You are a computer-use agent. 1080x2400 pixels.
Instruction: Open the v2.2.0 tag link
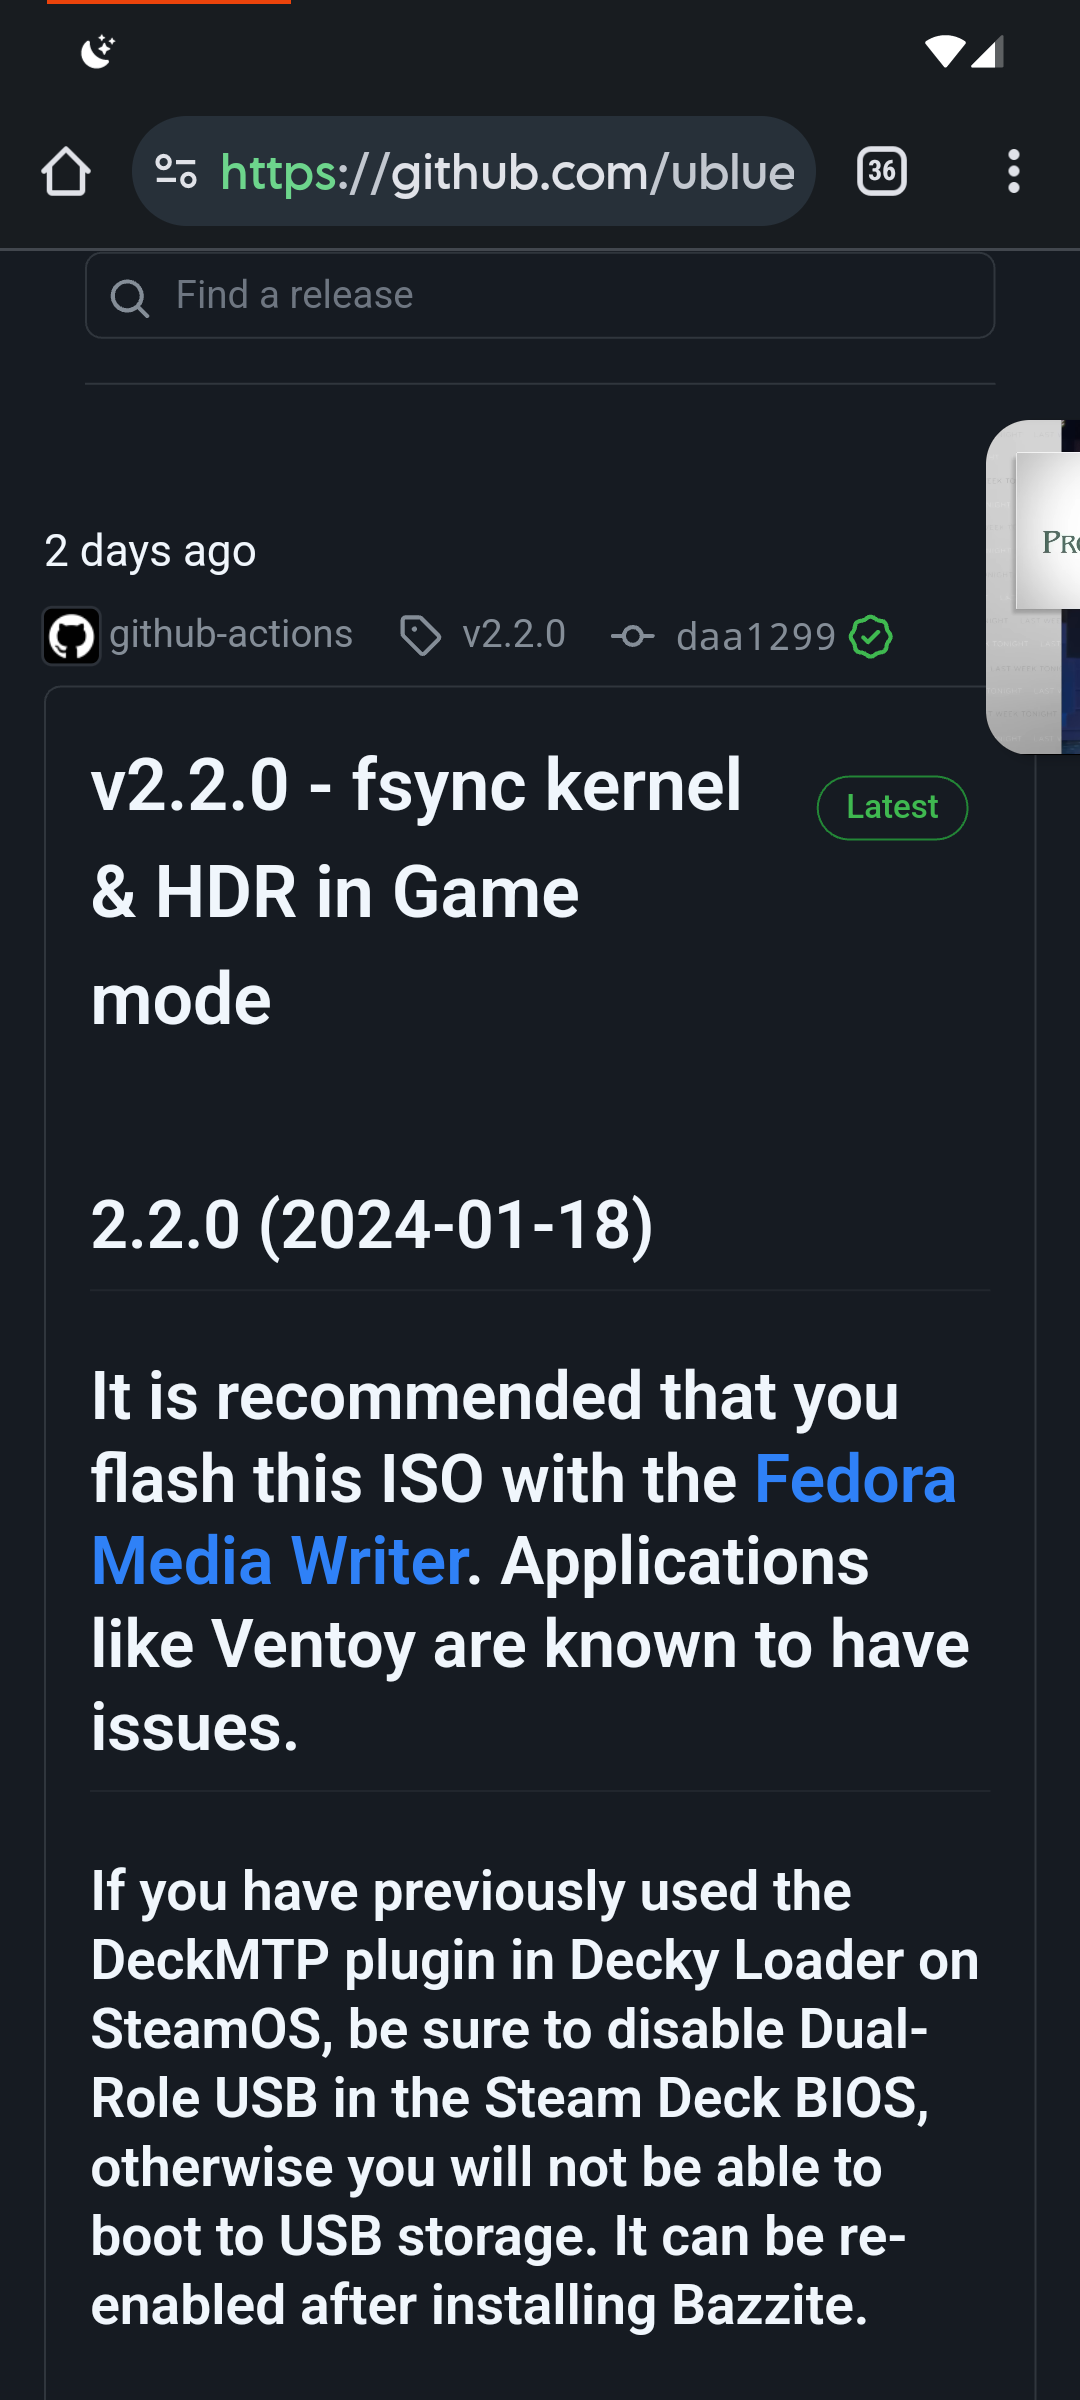(x=514, y=635)
